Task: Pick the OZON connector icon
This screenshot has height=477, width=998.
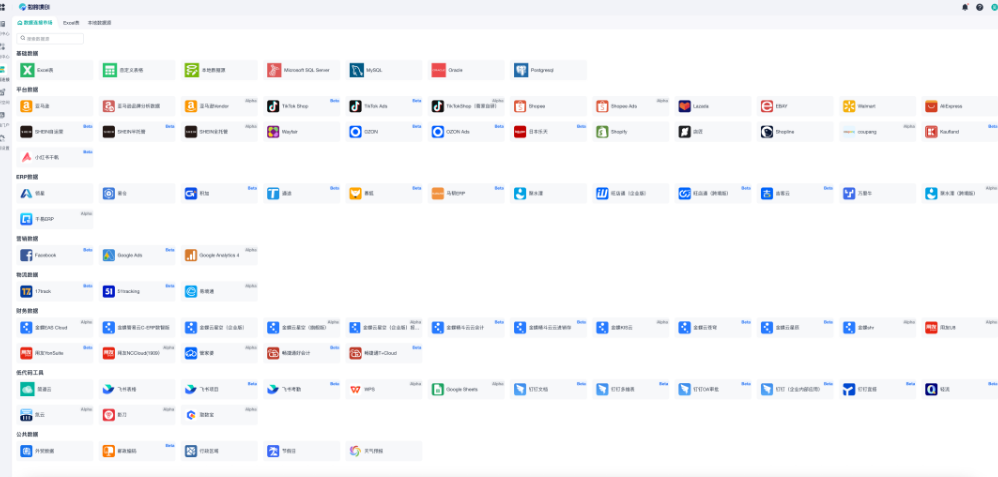Action: click(356, 132)
